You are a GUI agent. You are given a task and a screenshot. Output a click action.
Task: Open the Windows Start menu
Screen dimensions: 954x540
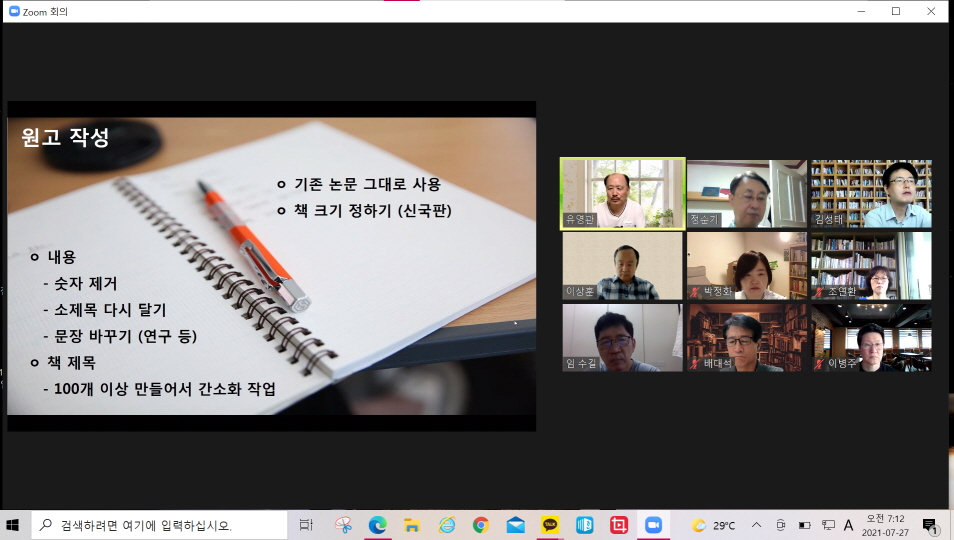(x=14, y=525)
